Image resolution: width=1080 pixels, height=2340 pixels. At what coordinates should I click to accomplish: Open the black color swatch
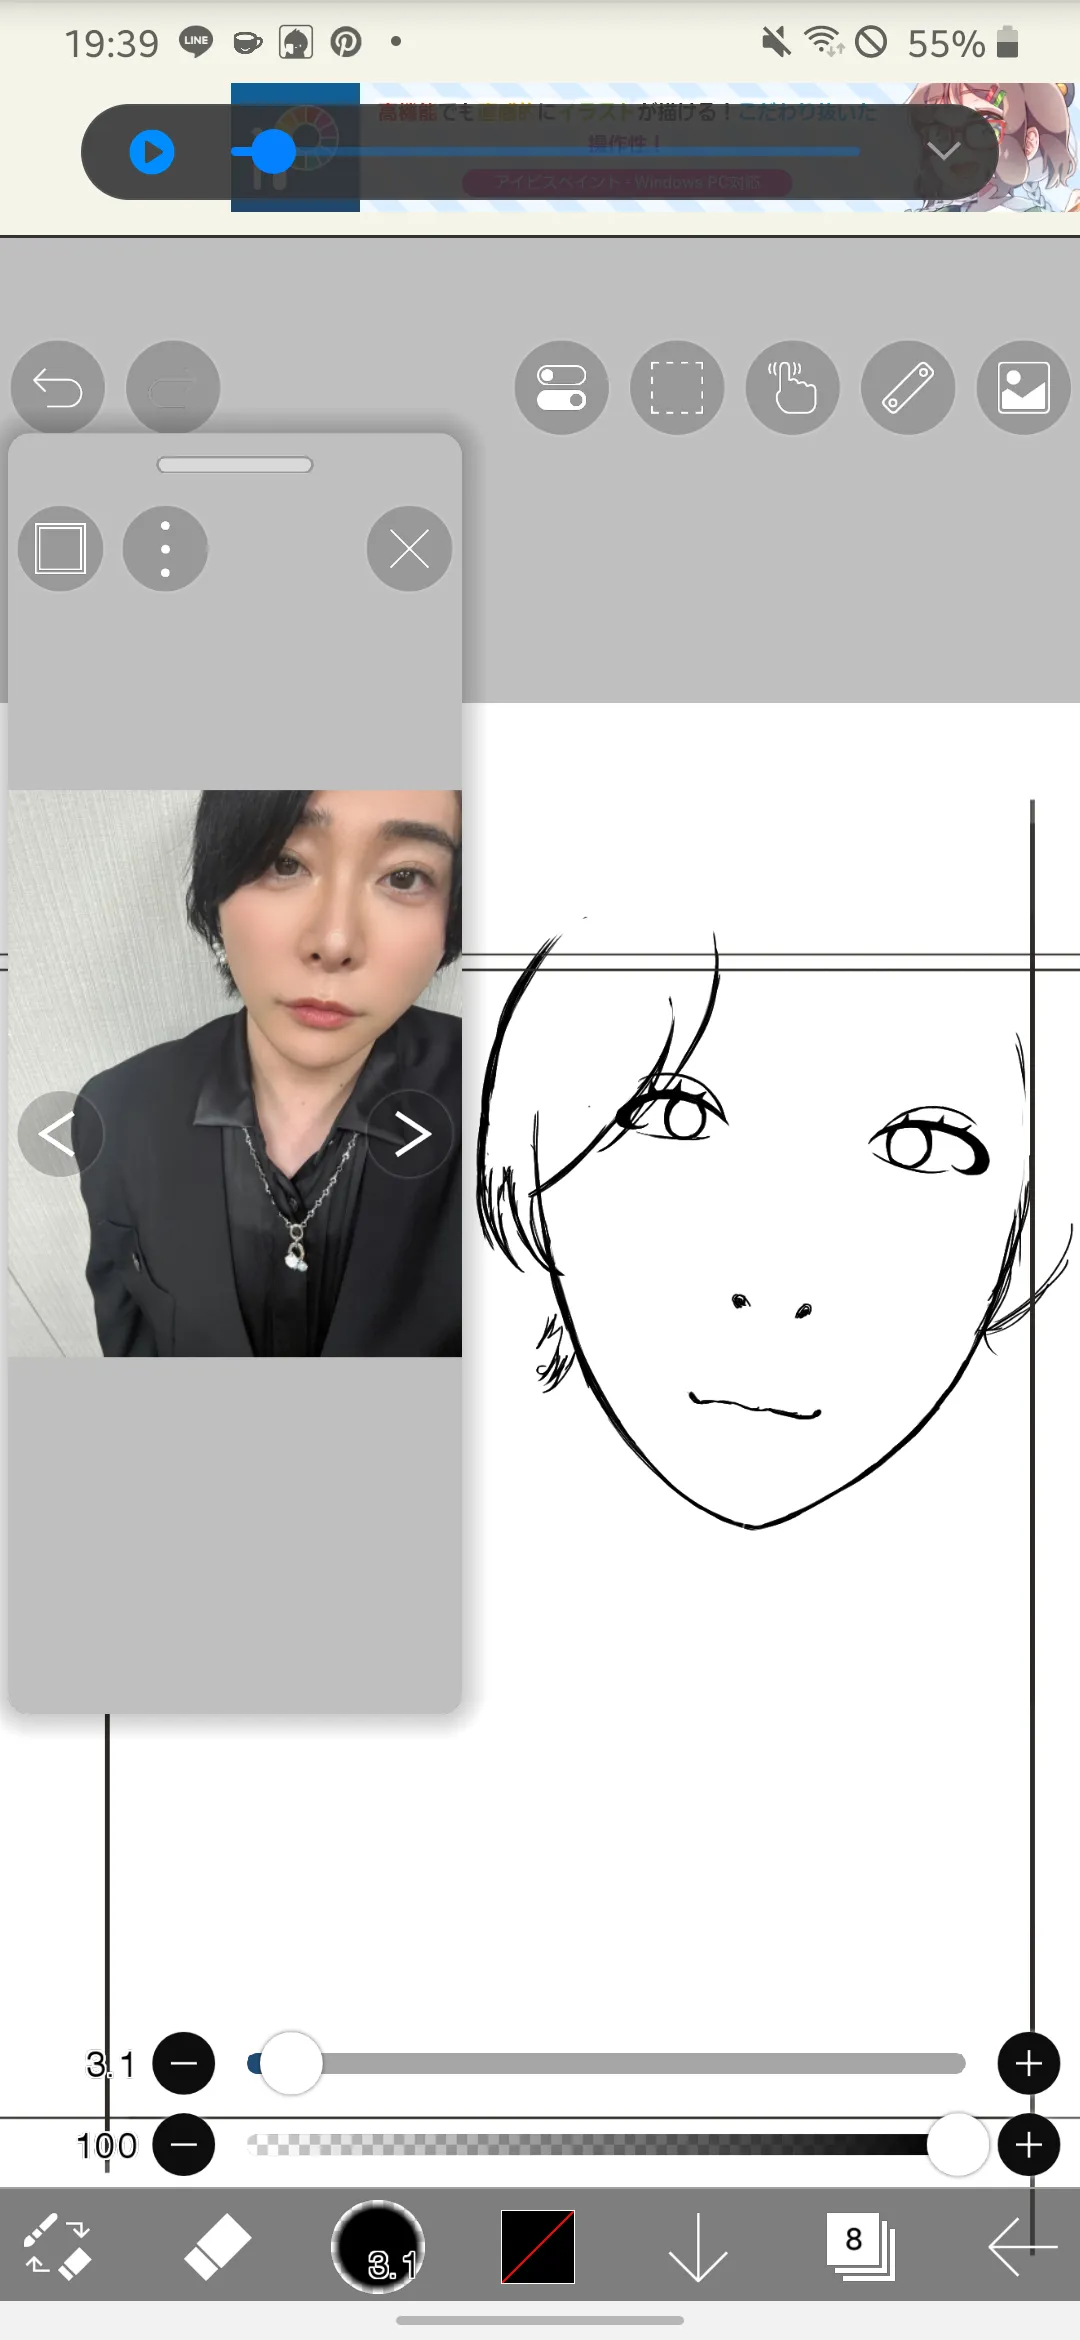[538, 2246]
